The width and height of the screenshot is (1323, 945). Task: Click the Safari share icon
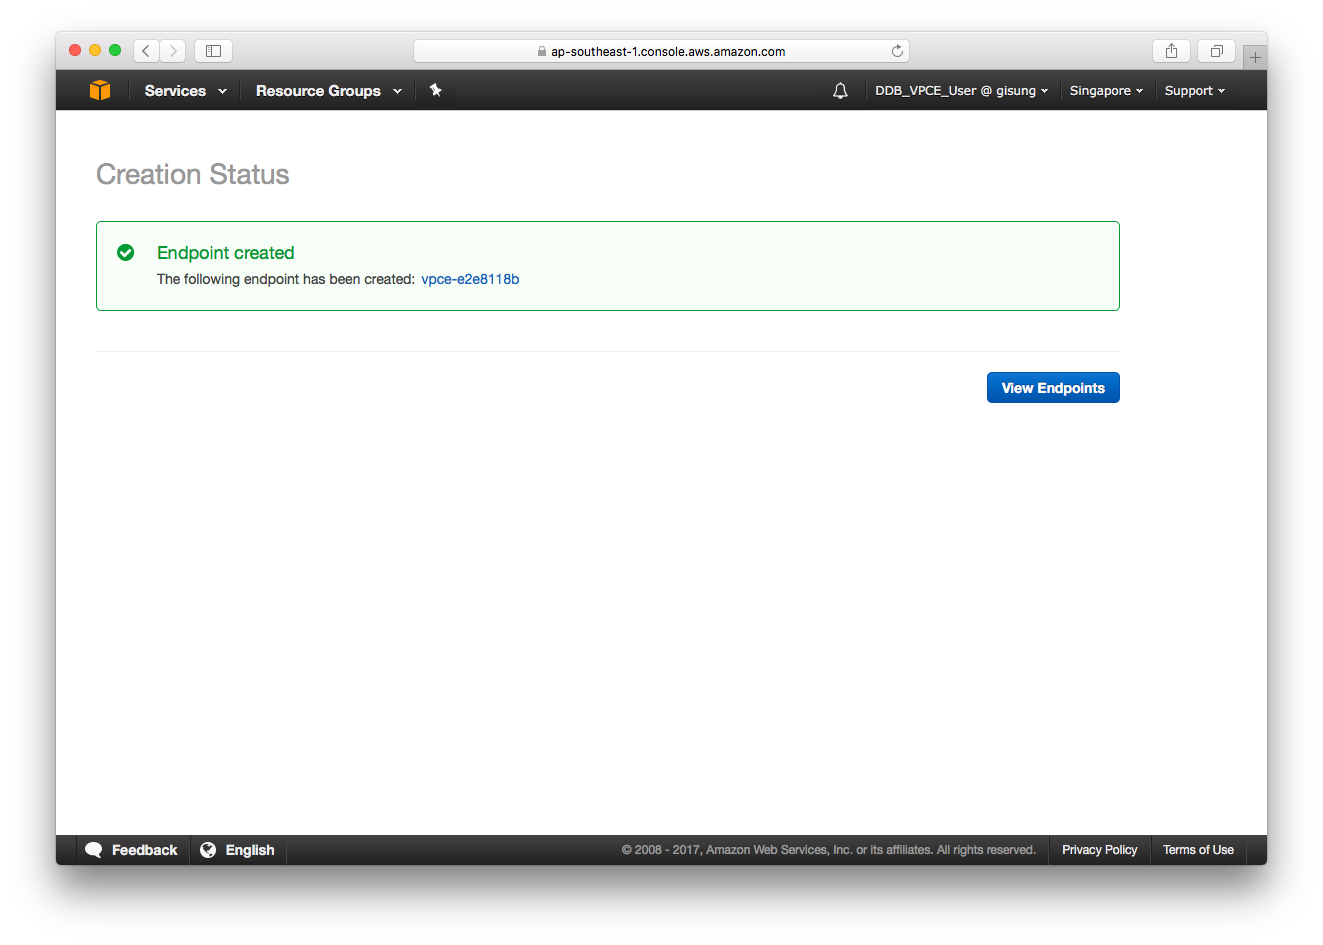[1171, 50]
